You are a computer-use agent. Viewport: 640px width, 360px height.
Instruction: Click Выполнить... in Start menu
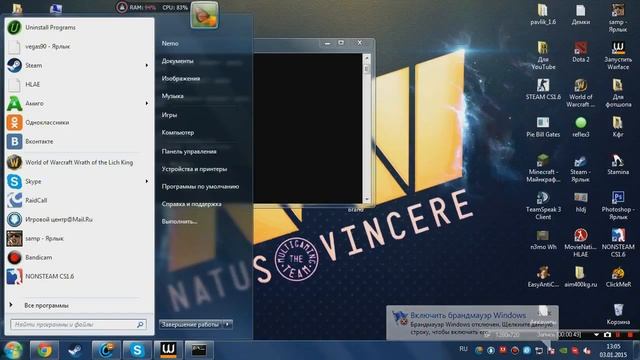tap(180, 221)
